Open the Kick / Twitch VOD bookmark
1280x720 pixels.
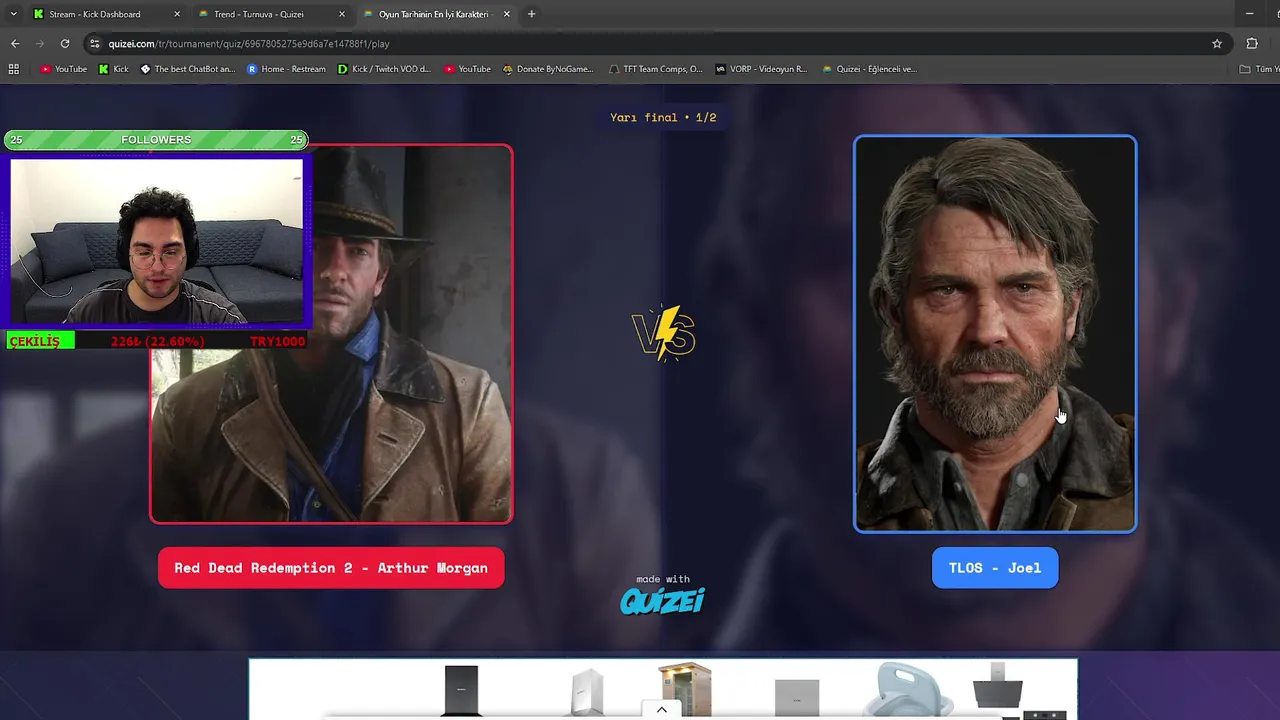point(384,69)
